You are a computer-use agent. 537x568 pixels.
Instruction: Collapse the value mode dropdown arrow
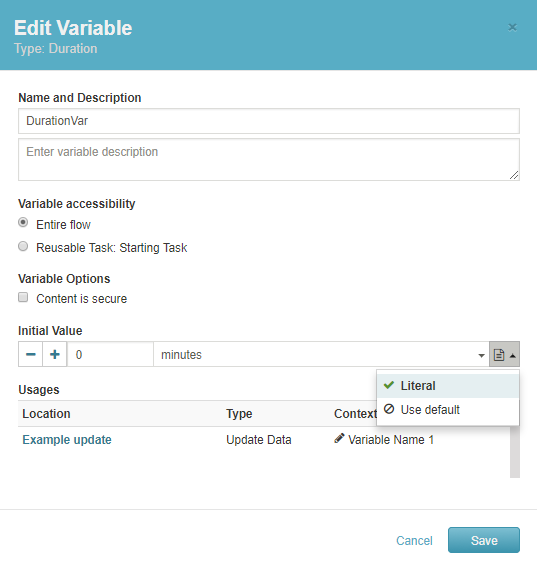(513, 356)
